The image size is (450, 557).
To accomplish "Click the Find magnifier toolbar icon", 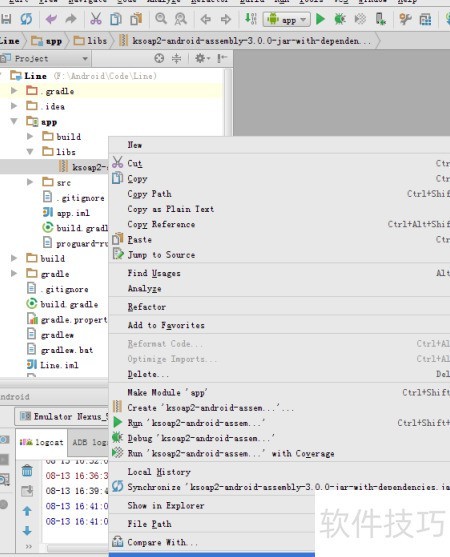I will 161,19.
